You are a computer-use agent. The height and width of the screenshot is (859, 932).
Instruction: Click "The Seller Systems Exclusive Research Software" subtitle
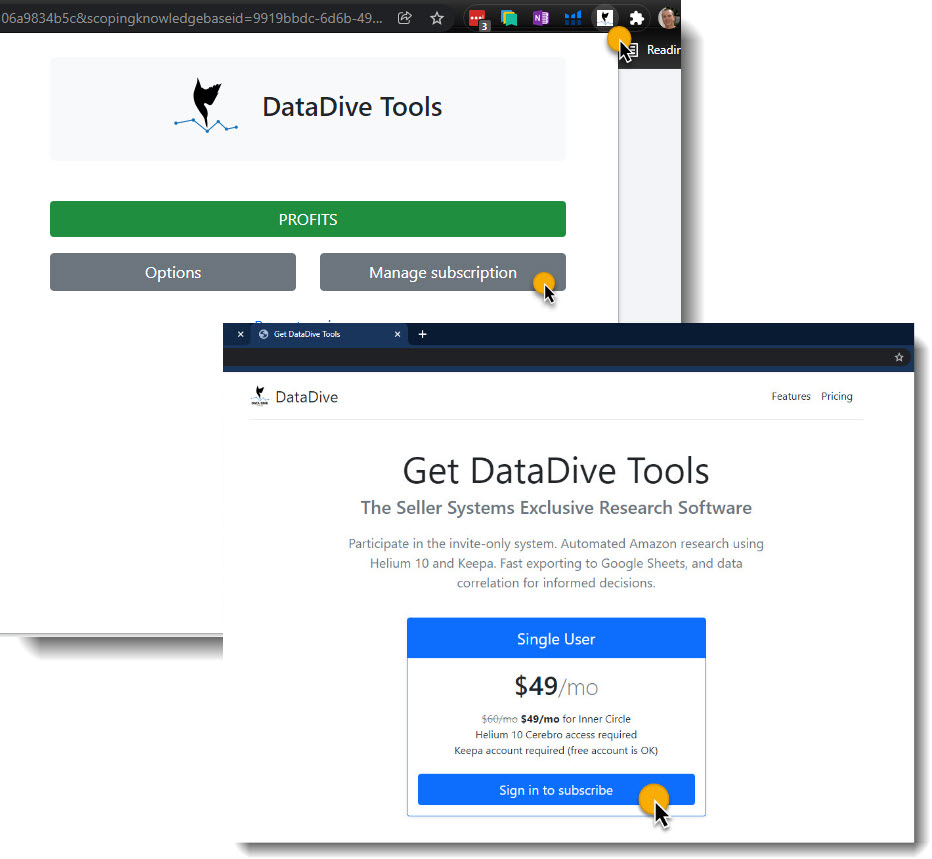pyautogui.click(x=556, y=508)
